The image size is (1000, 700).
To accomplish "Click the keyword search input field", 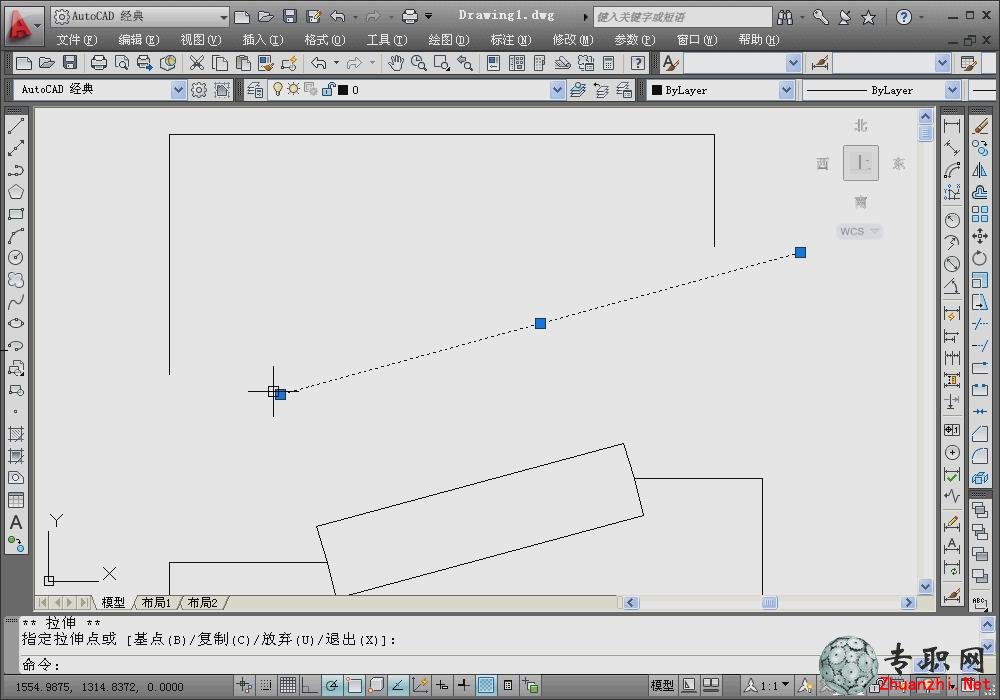I will (682, 17).
